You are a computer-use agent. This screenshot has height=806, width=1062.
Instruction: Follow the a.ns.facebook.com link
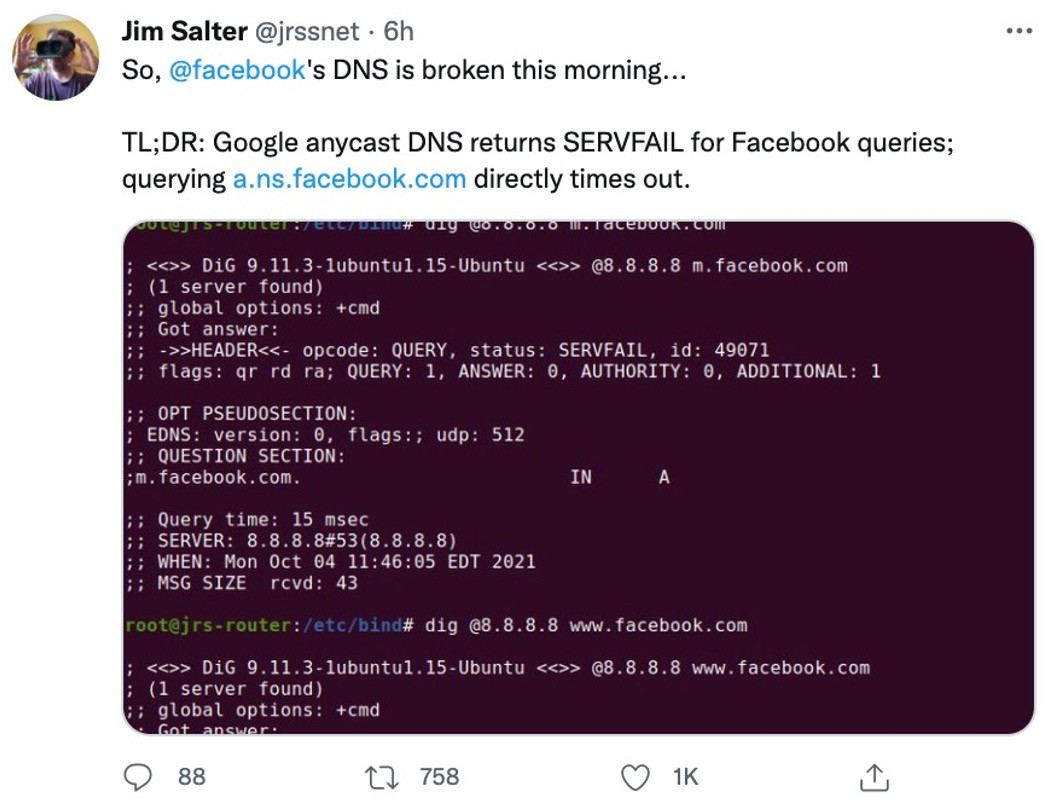349,179
